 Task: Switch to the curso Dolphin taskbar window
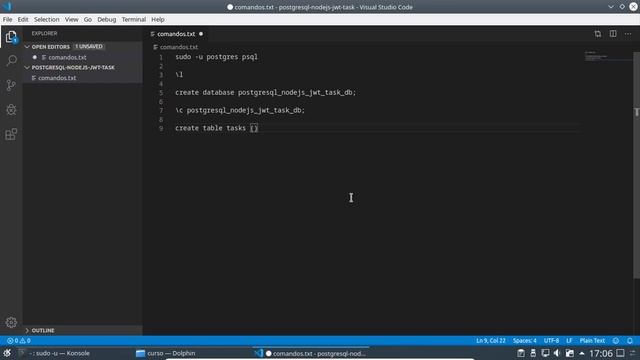tap(171, 353)
